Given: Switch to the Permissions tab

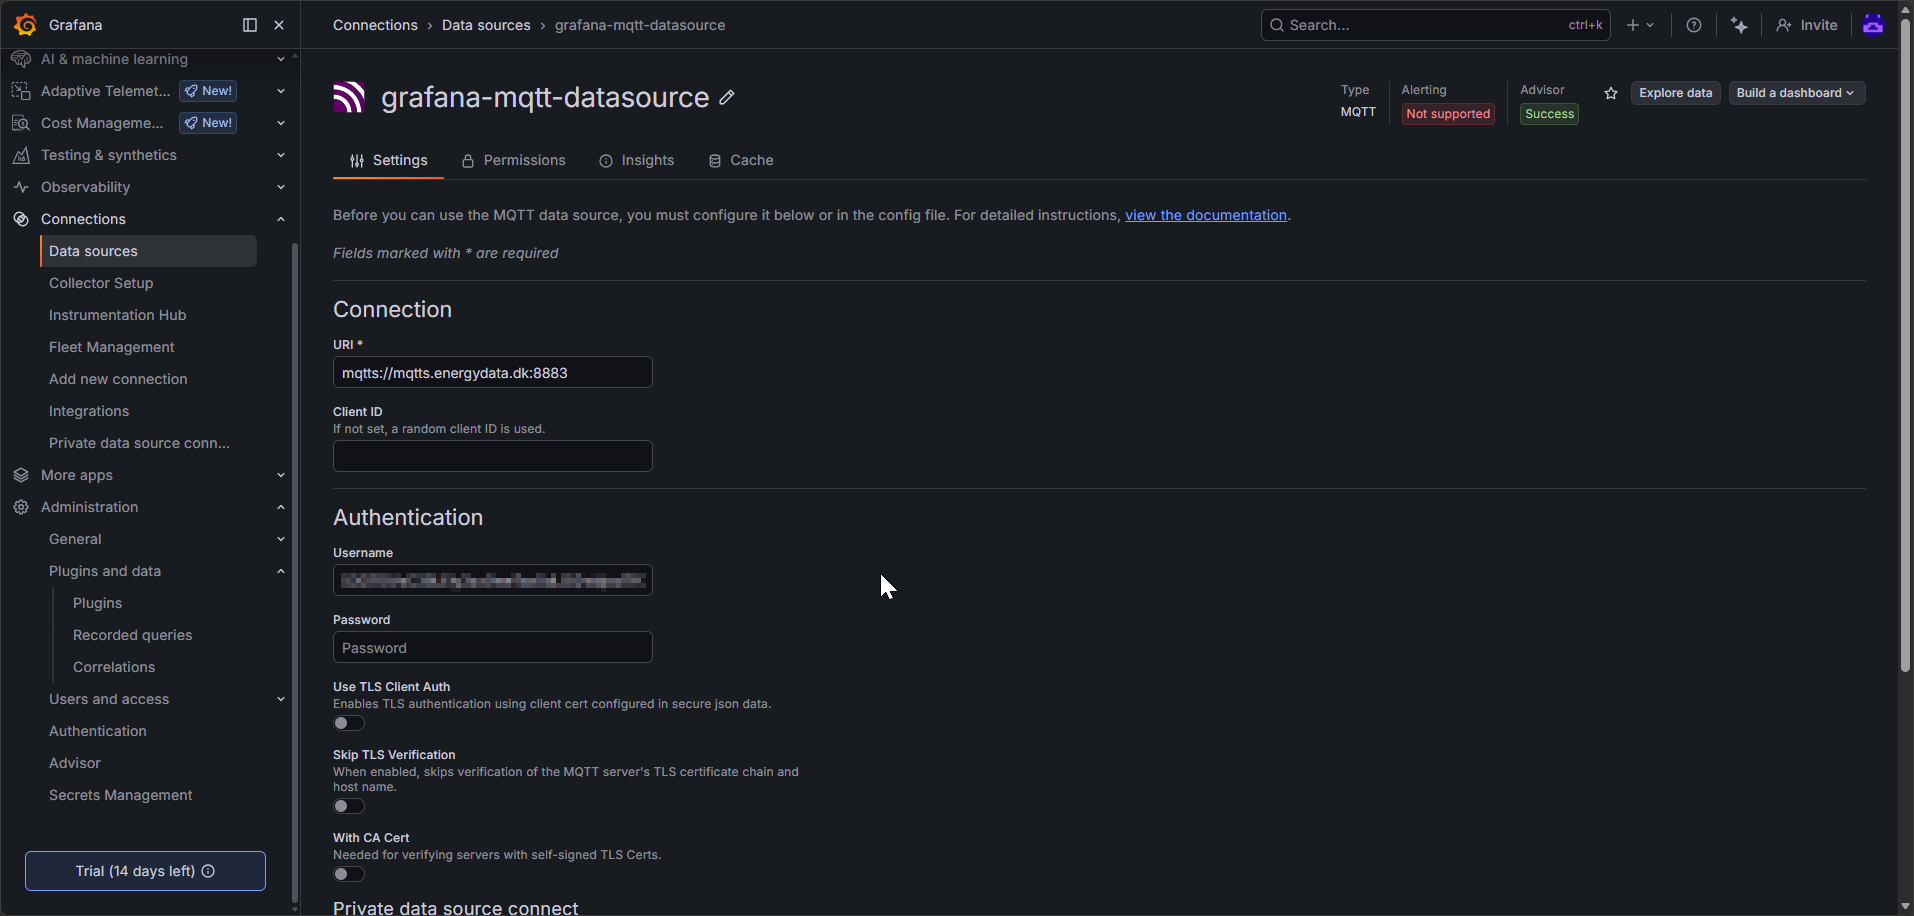Looking at the screenshot, I should [513, 160].
